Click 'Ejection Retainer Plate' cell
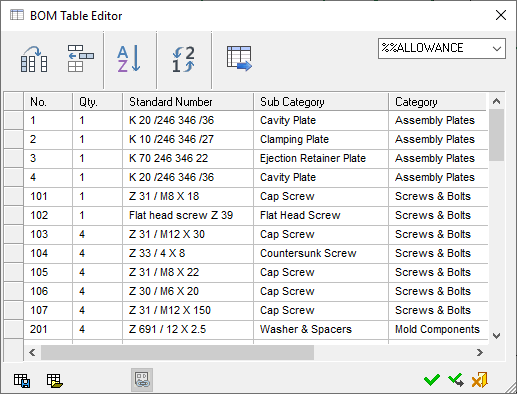 (x=321, y=158)
